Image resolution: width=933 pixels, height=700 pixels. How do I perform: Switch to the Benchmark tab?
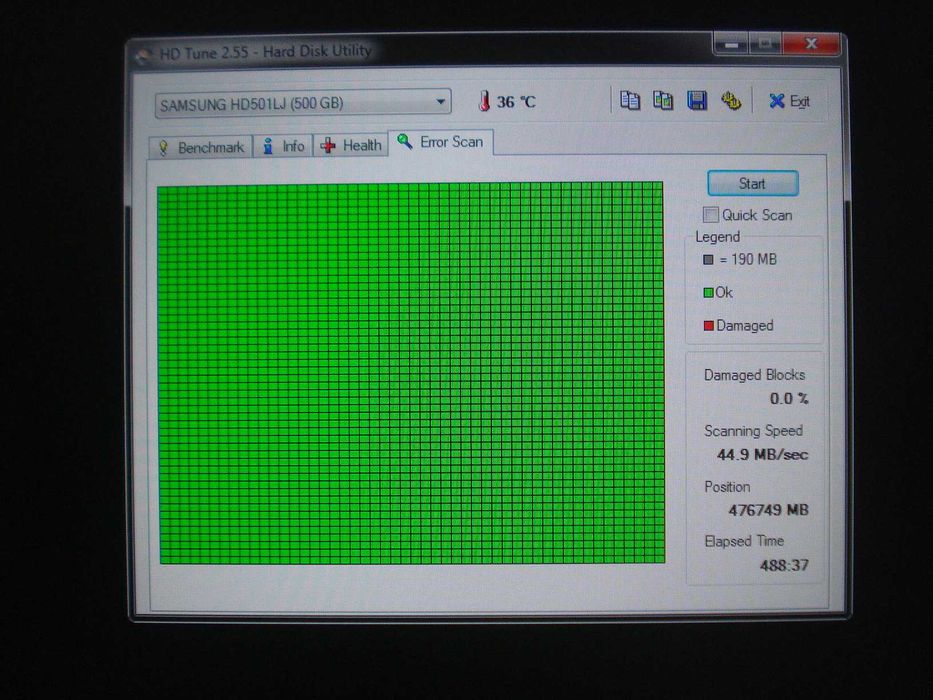201,147
